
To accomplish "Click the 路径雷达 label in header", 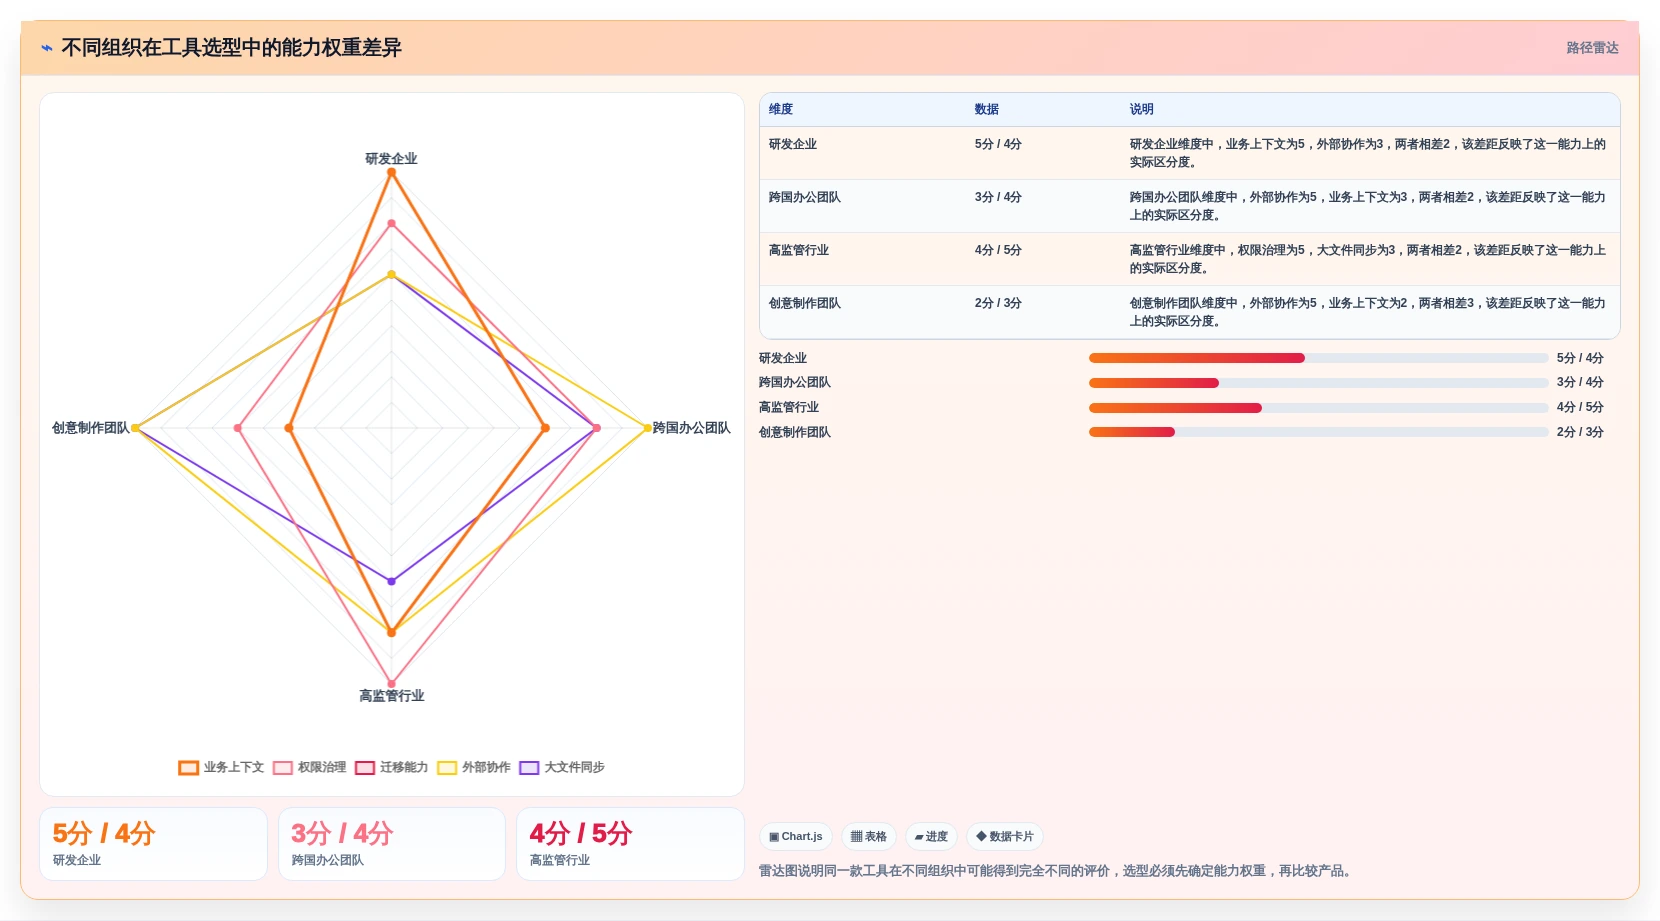I will (x=1592, y=48).
